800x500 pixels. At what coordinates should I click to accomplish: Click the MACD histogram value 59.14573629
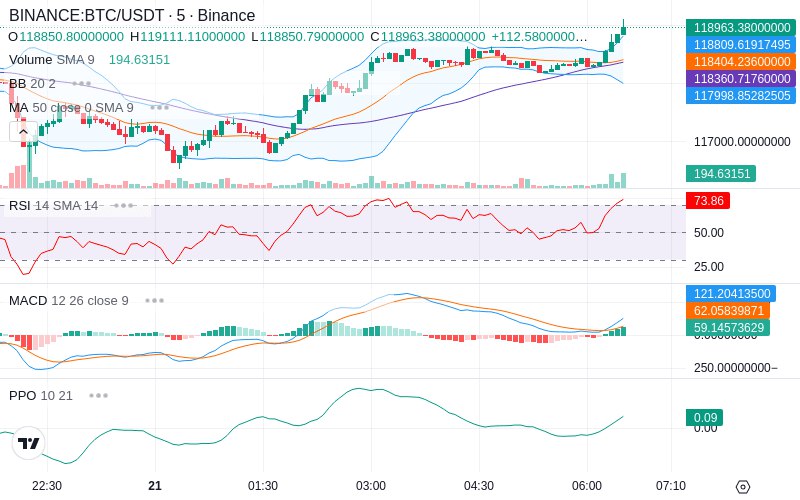point(728,327)
